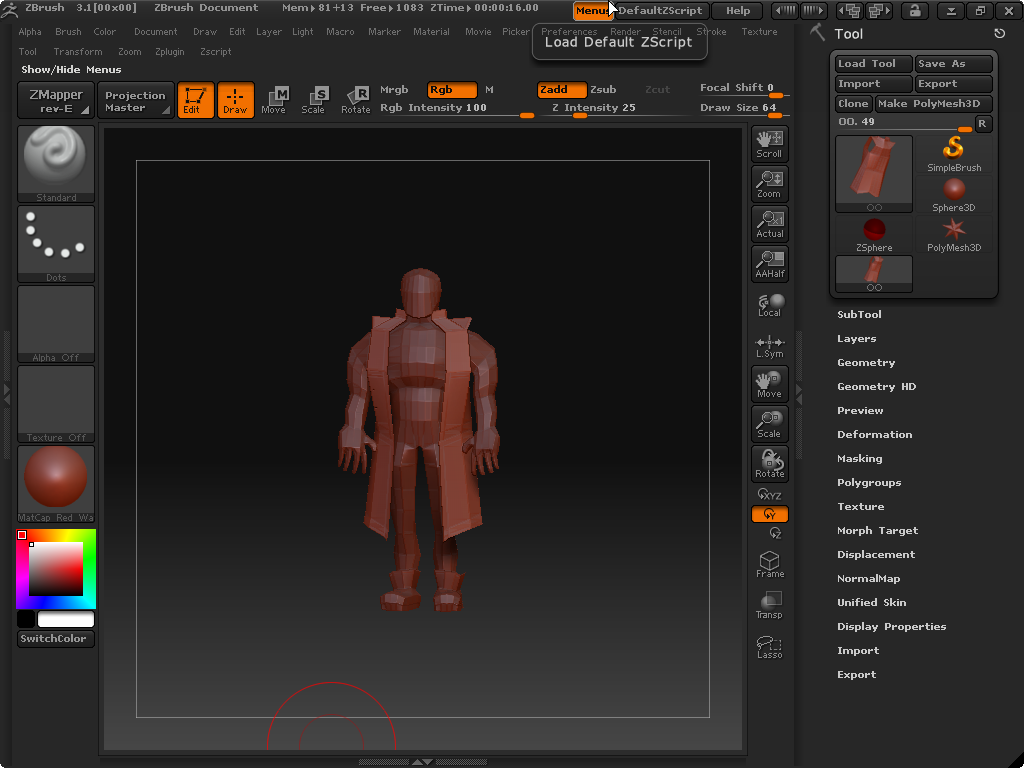The width and height of the screenshot is (1024, 768).
Task: Click the SwitchColor button
Action: pyautogui.click(x=56, y=639)
